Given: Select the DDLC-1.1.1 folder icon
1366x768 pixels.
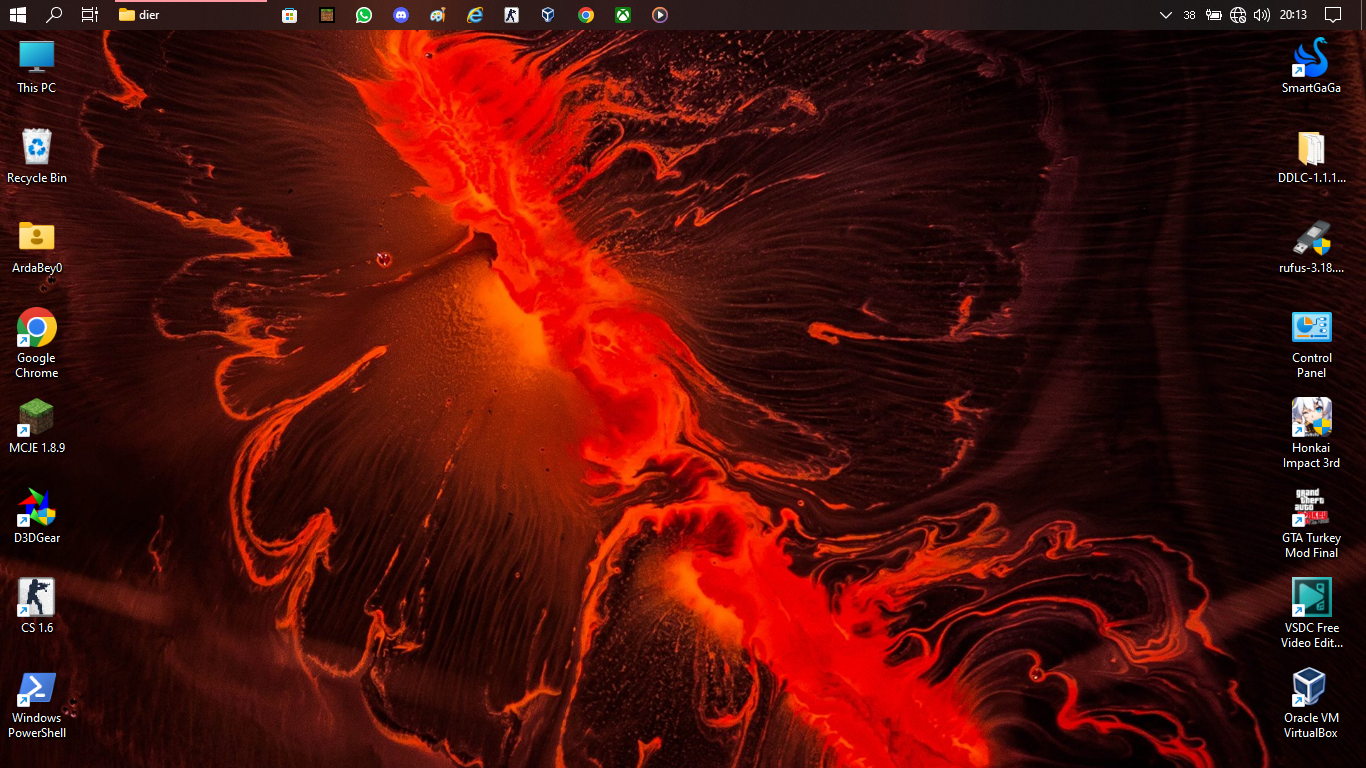Looking at the screenshot, I should click(1311, 157).
